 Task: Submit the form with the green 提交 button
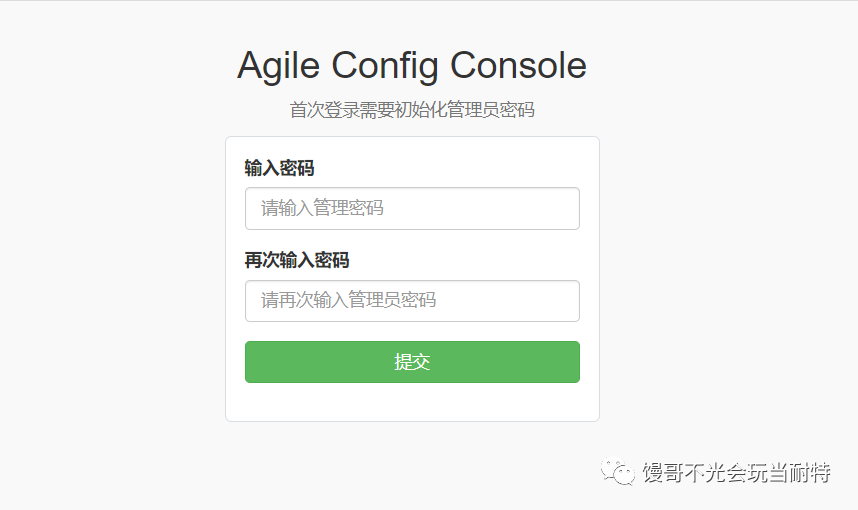coord(412,362)
